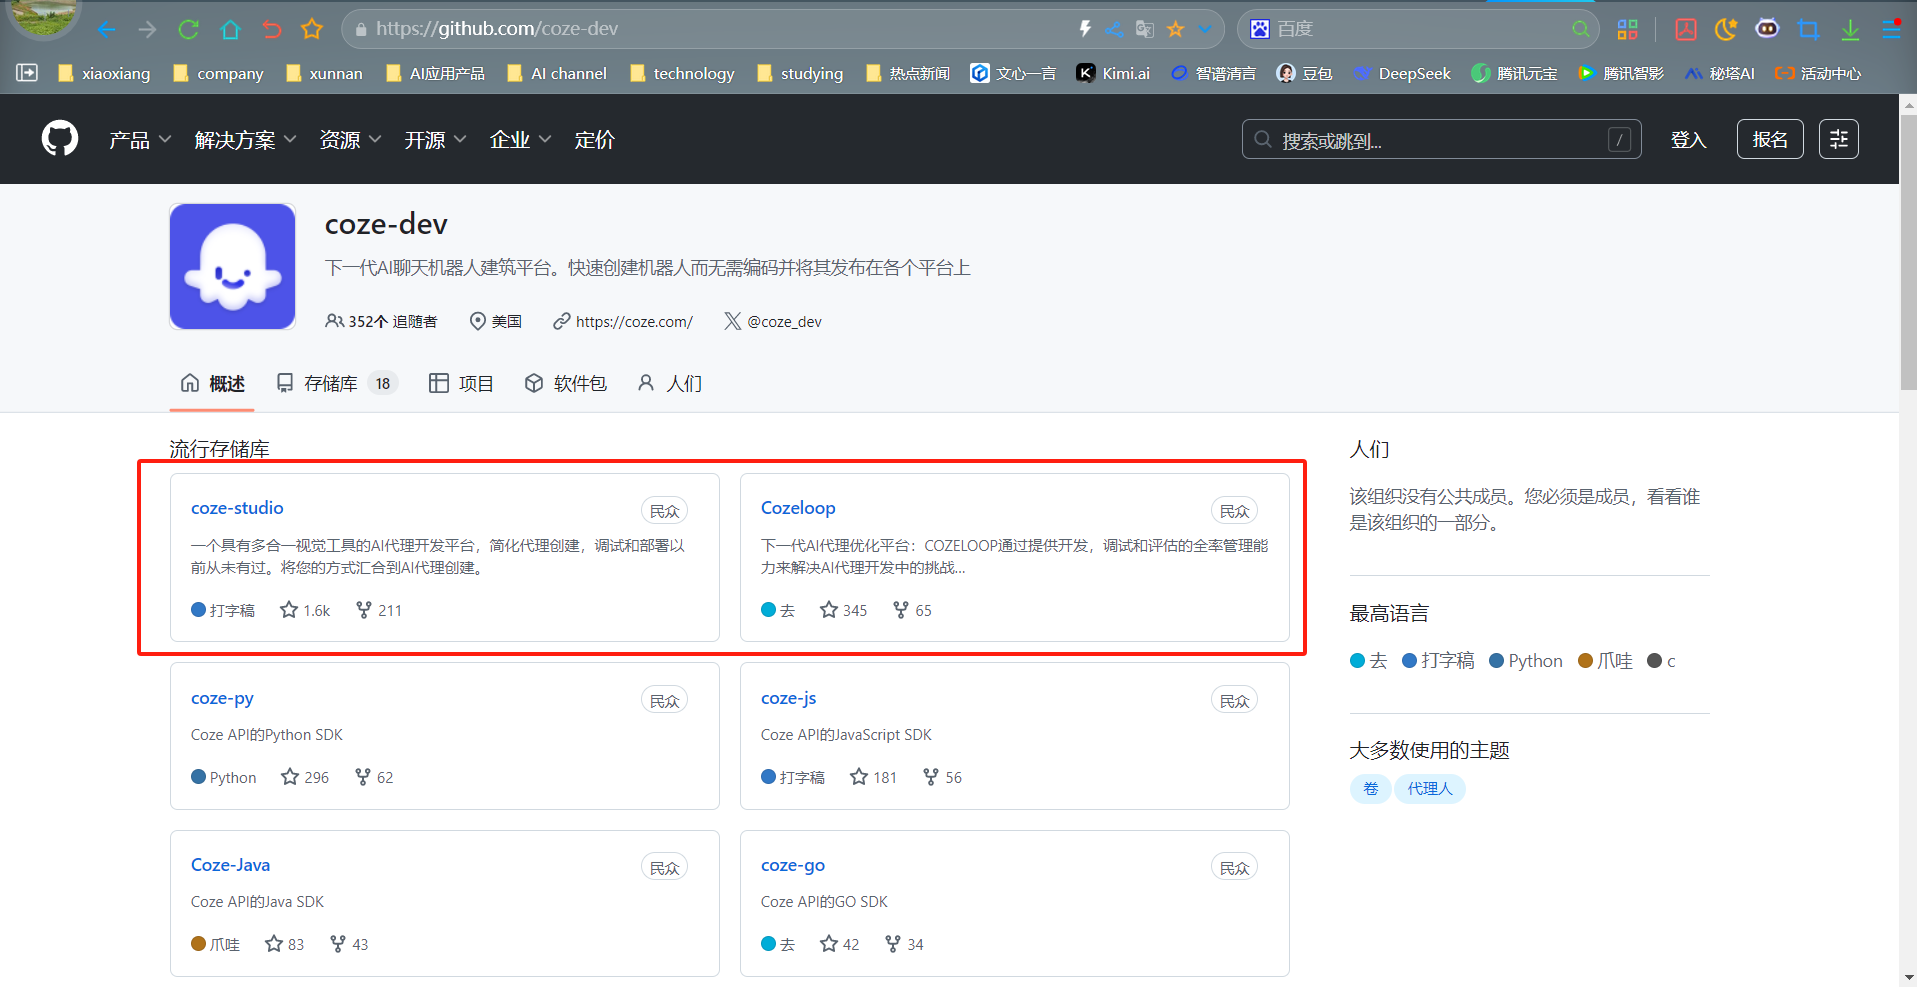The height and width of the screenshot is (987, 1917).
Task: Click the star icon left of the address bar
Action: 312,30
